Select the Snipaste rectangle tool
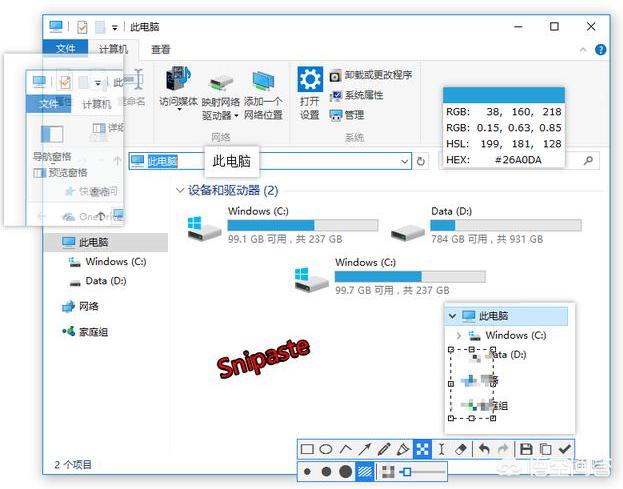This screenshot has width=623, height=489. point(307,449)
